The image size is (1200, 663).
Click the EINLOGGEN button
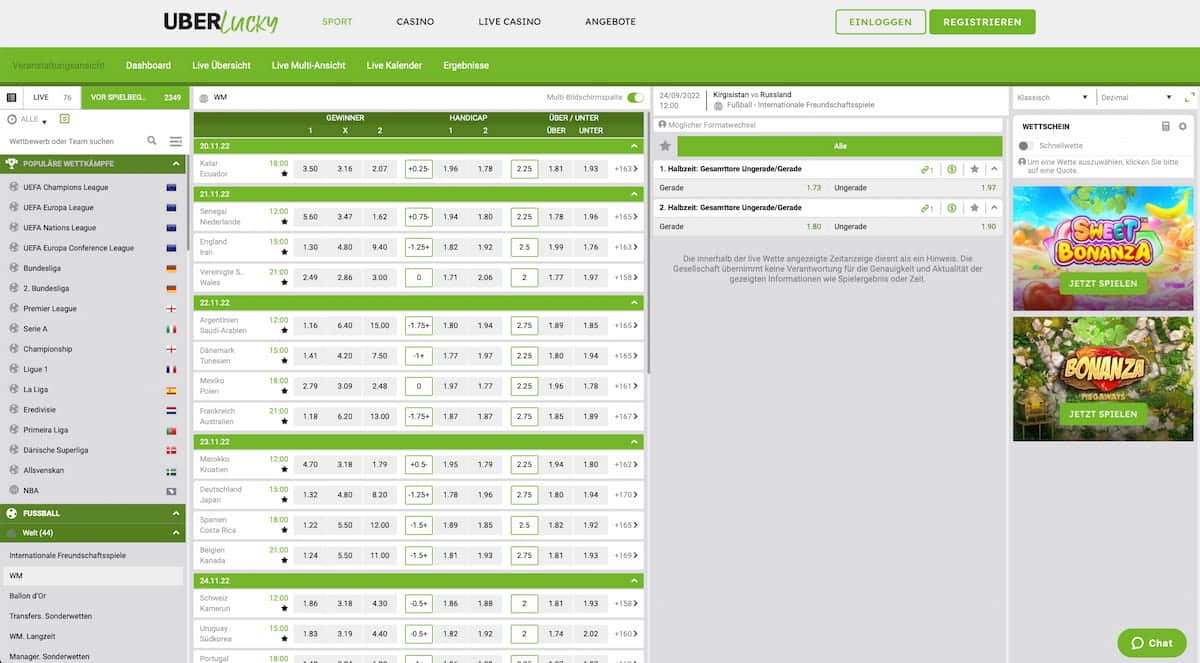point(881,22)
